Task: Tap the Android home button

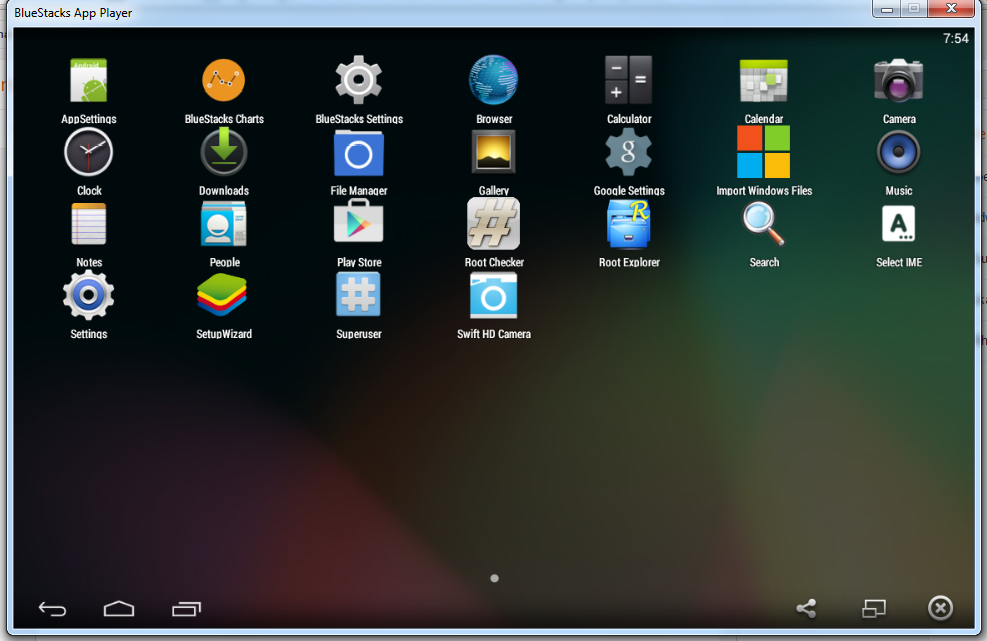Action: tap(119, 608)
